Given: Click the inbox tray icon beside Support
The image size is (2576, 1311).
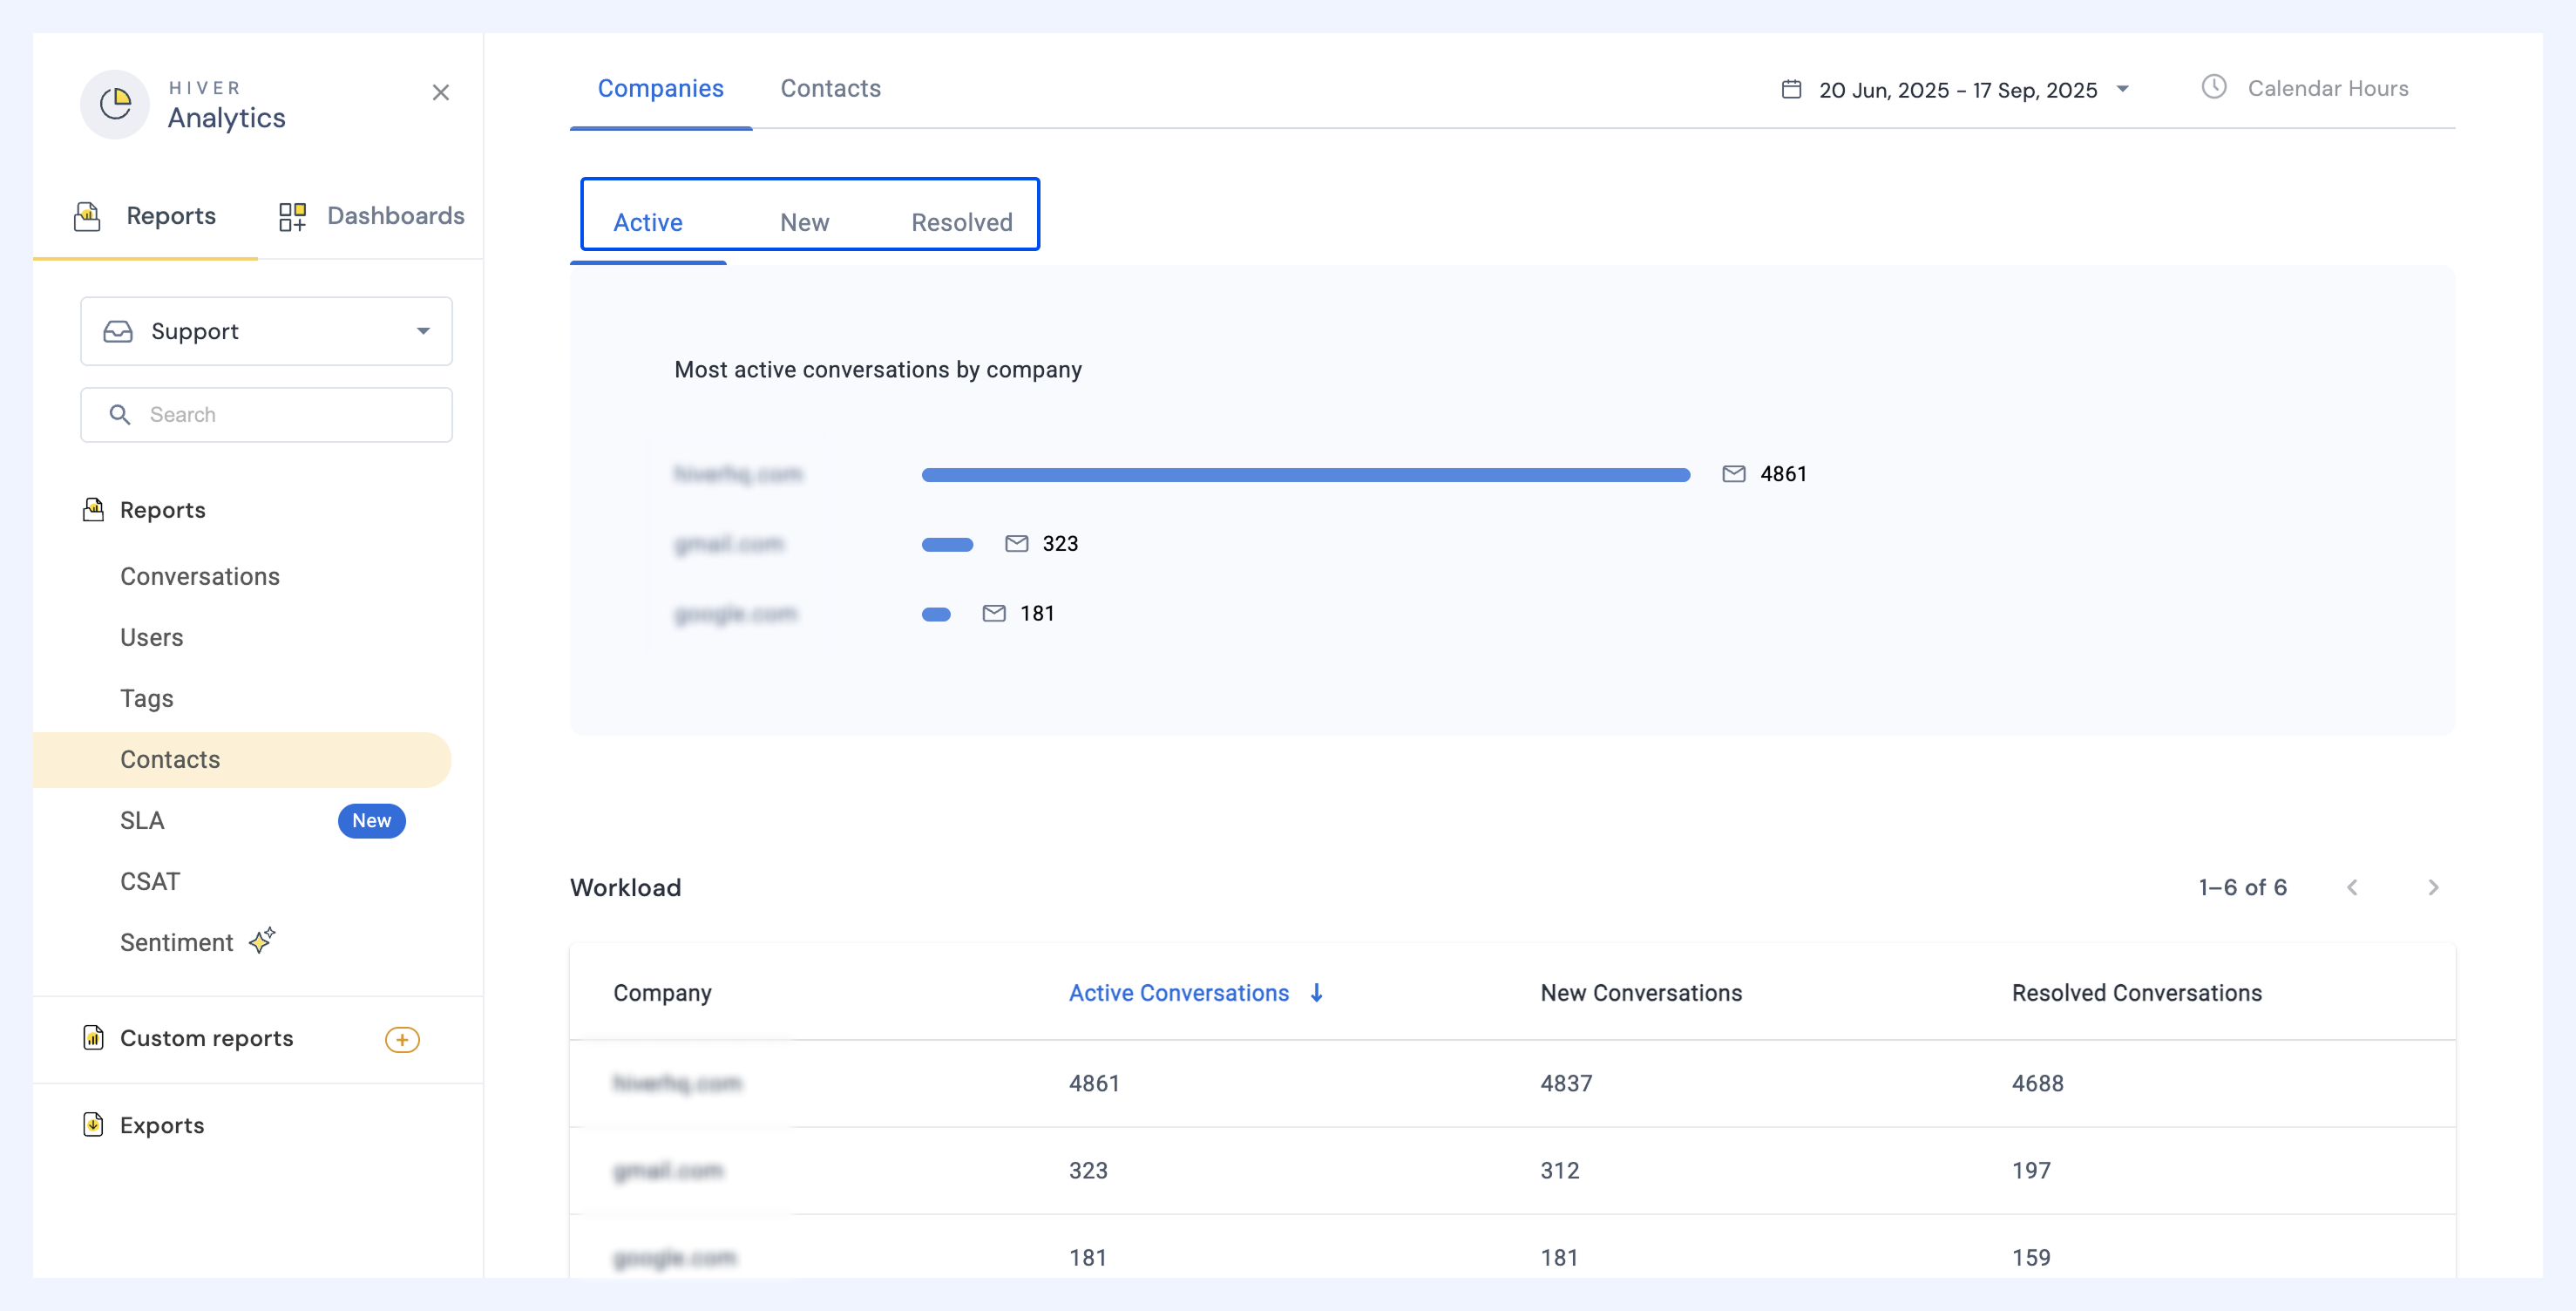Looking at the screenshot, I should (x=118, y=331).
